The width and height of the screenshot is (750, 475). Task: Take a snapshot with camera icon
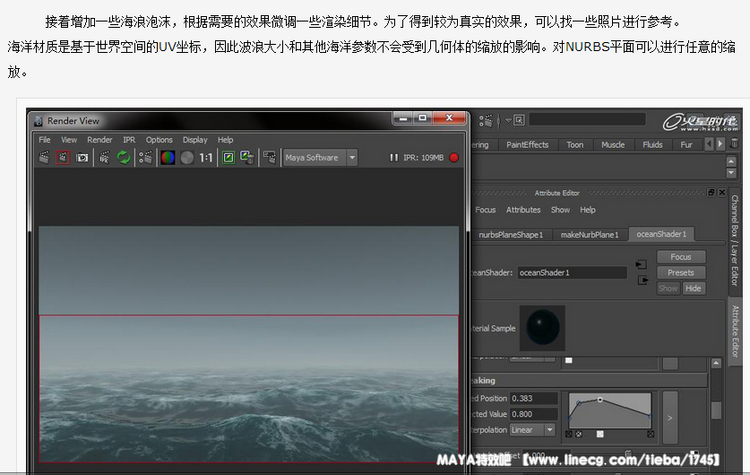[x=82, y=157]
